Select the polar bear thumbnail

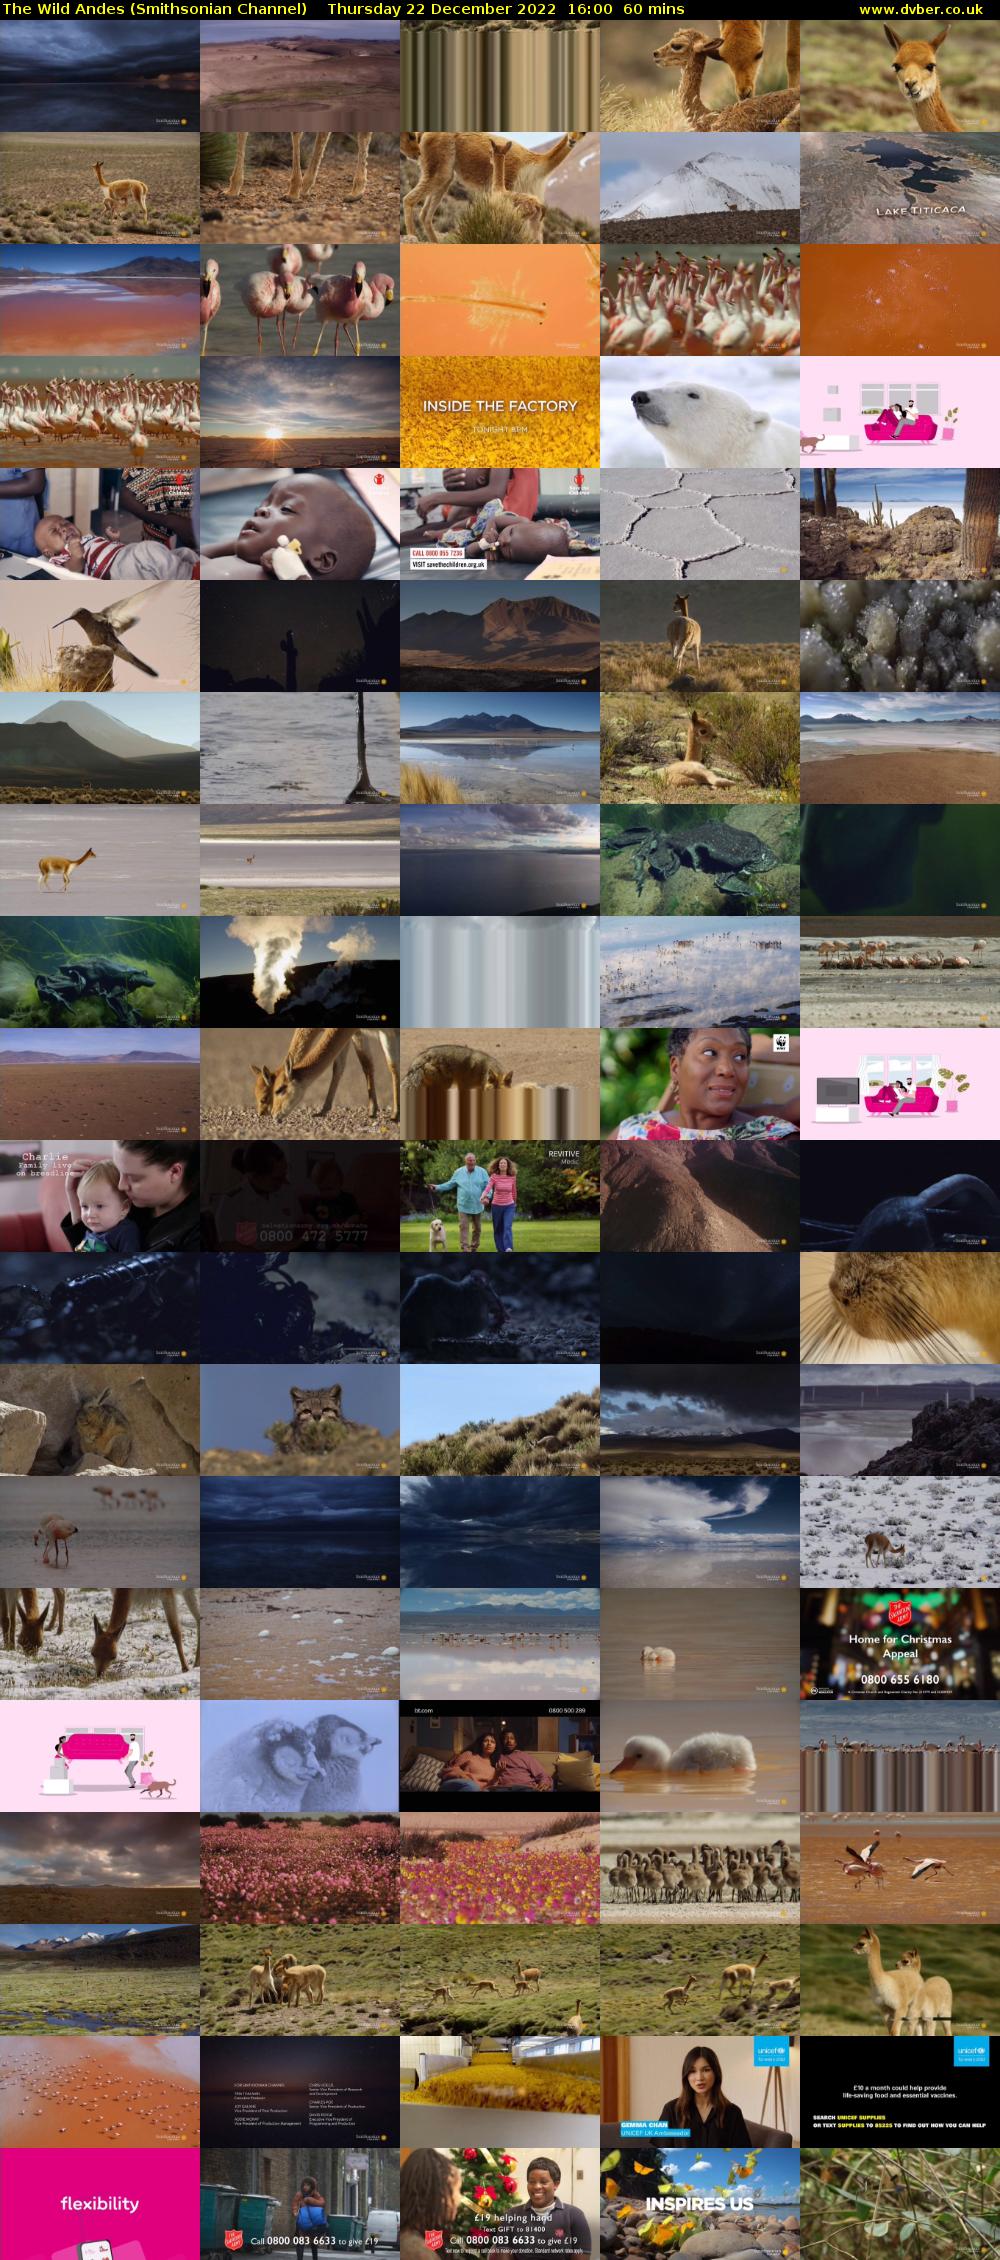(x=700, y=412)
